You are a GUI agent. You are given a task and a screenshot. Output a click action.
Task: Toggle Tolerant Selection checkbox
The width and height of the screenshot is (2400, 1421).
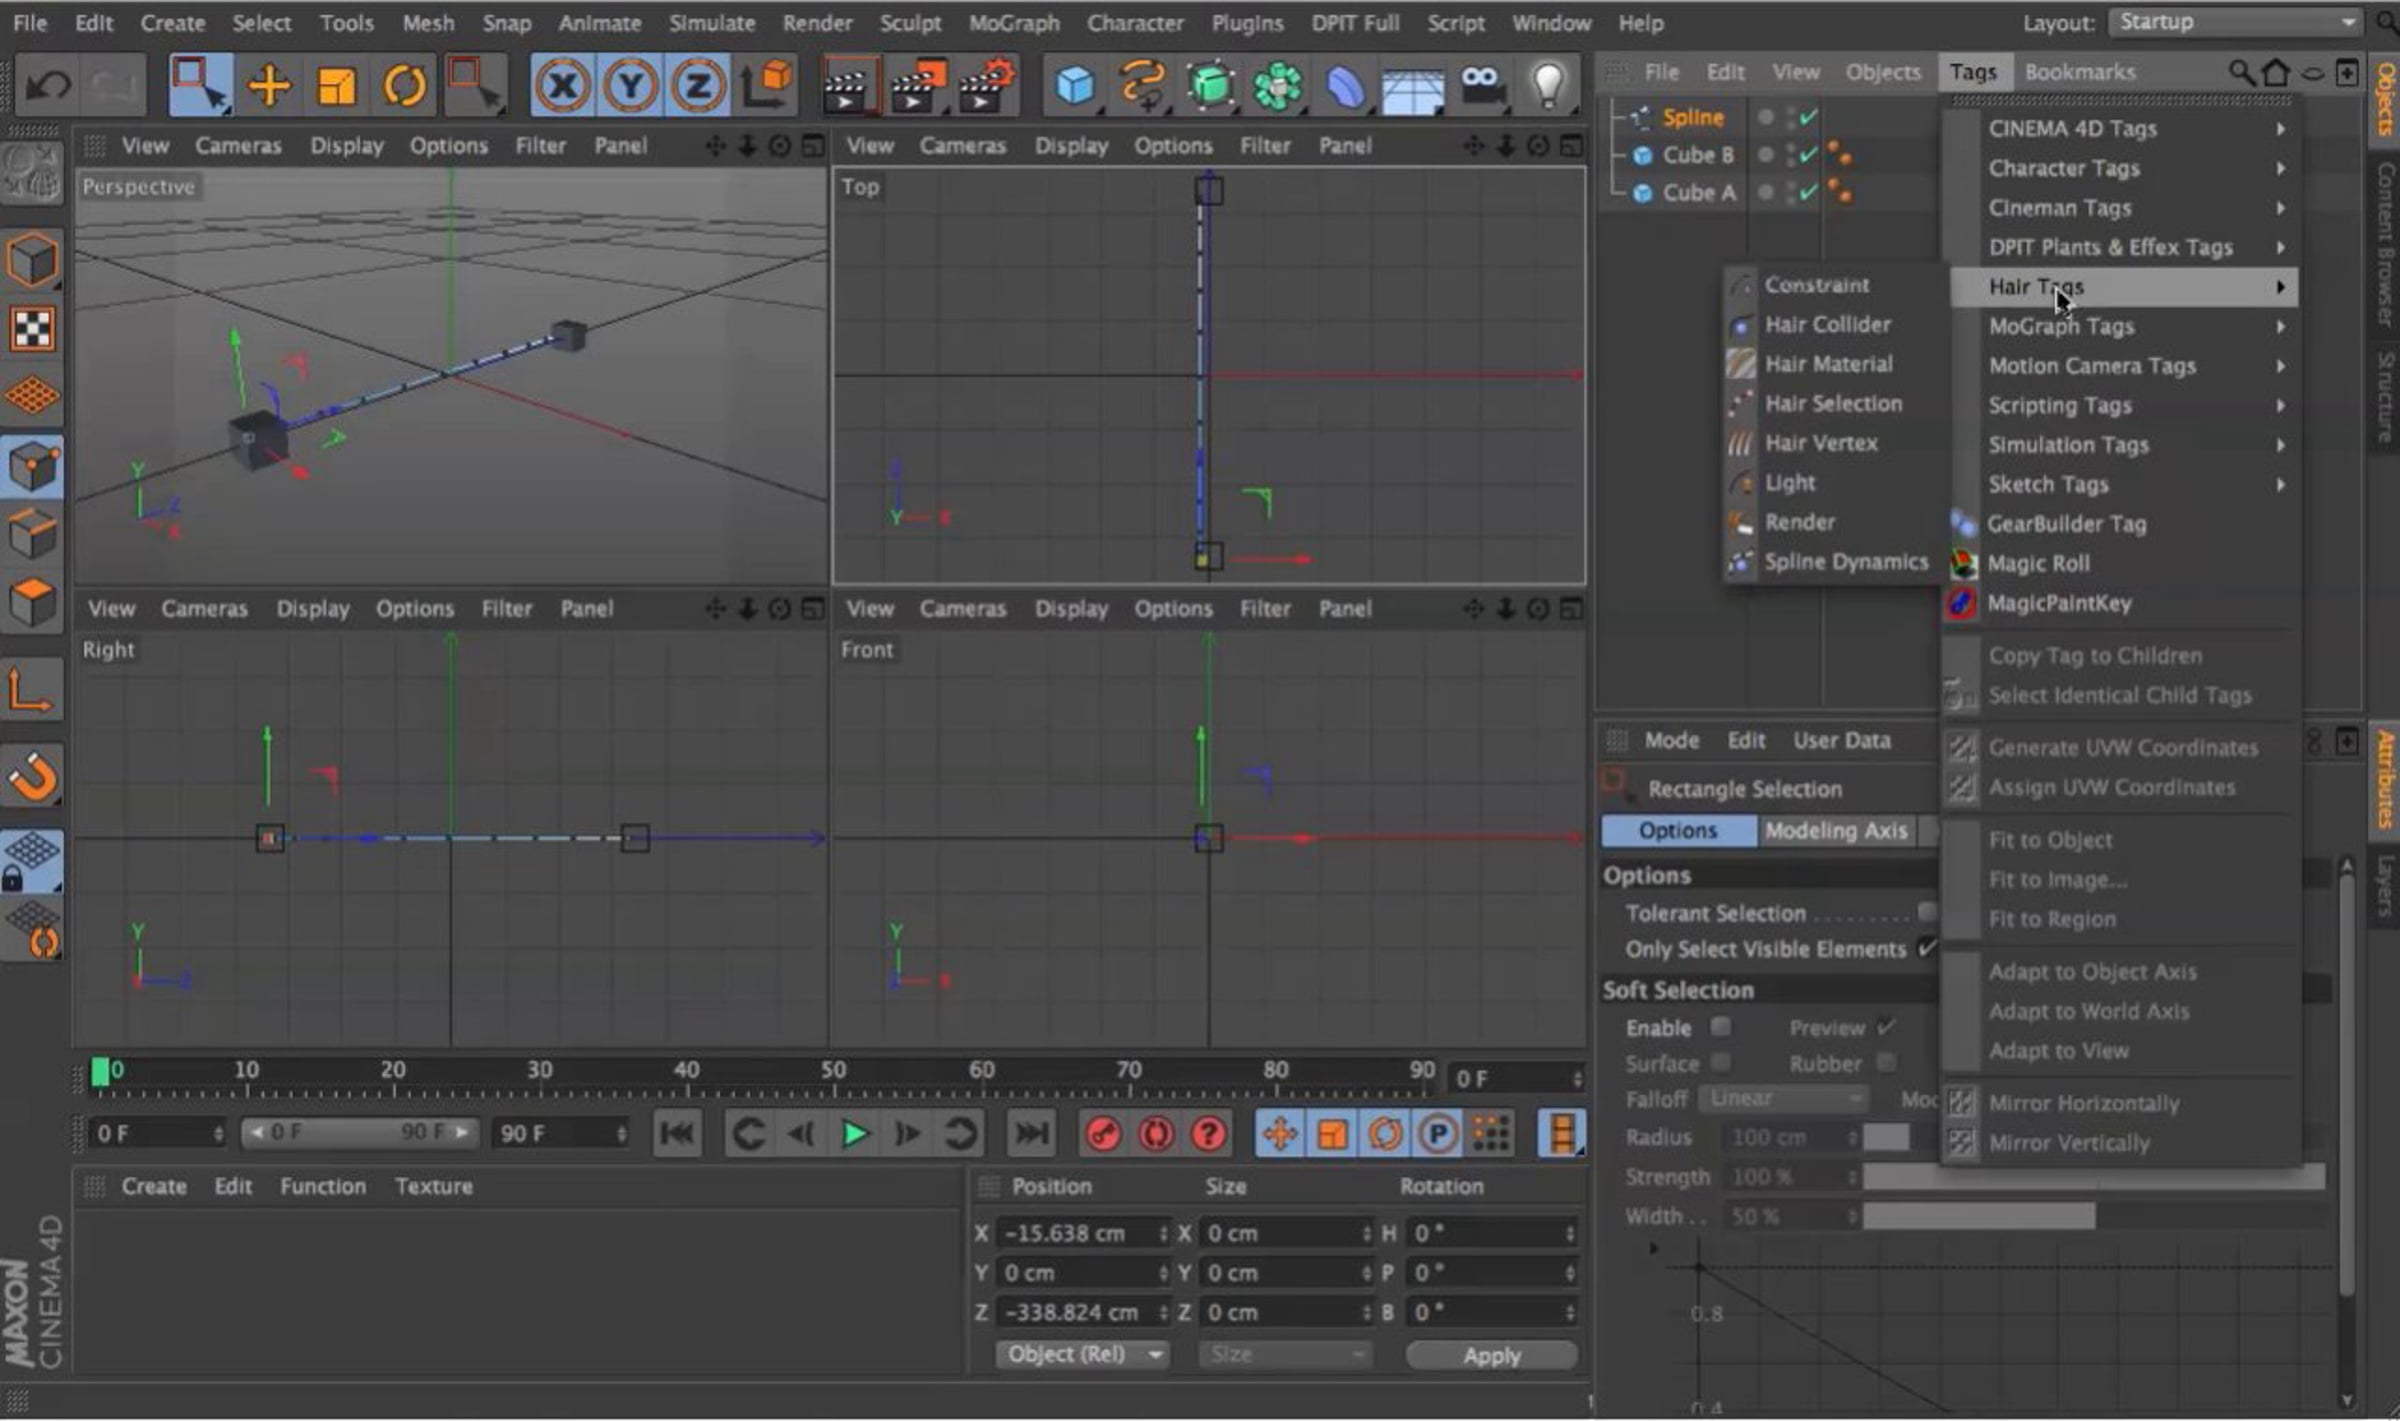pos(1927,912)
